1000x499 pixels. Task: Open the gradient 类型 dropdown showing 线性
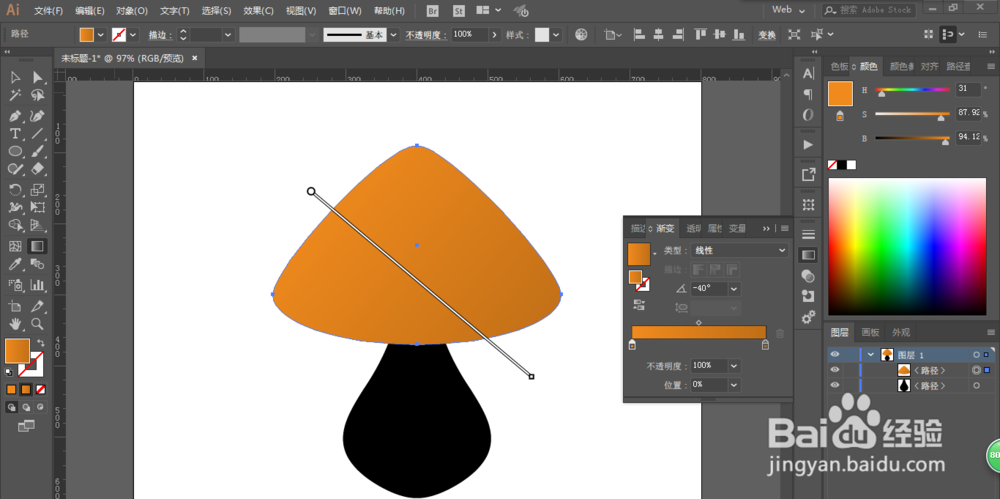[740, 250]
